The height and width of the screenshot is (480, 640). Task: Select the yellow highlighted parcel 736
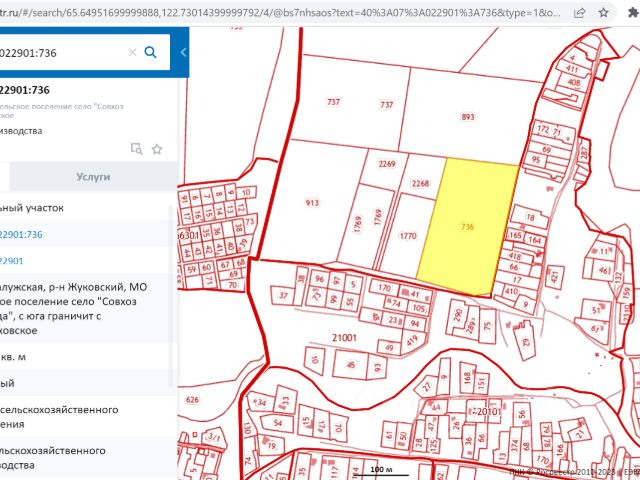pyautogui.click(x=468, y=226)
